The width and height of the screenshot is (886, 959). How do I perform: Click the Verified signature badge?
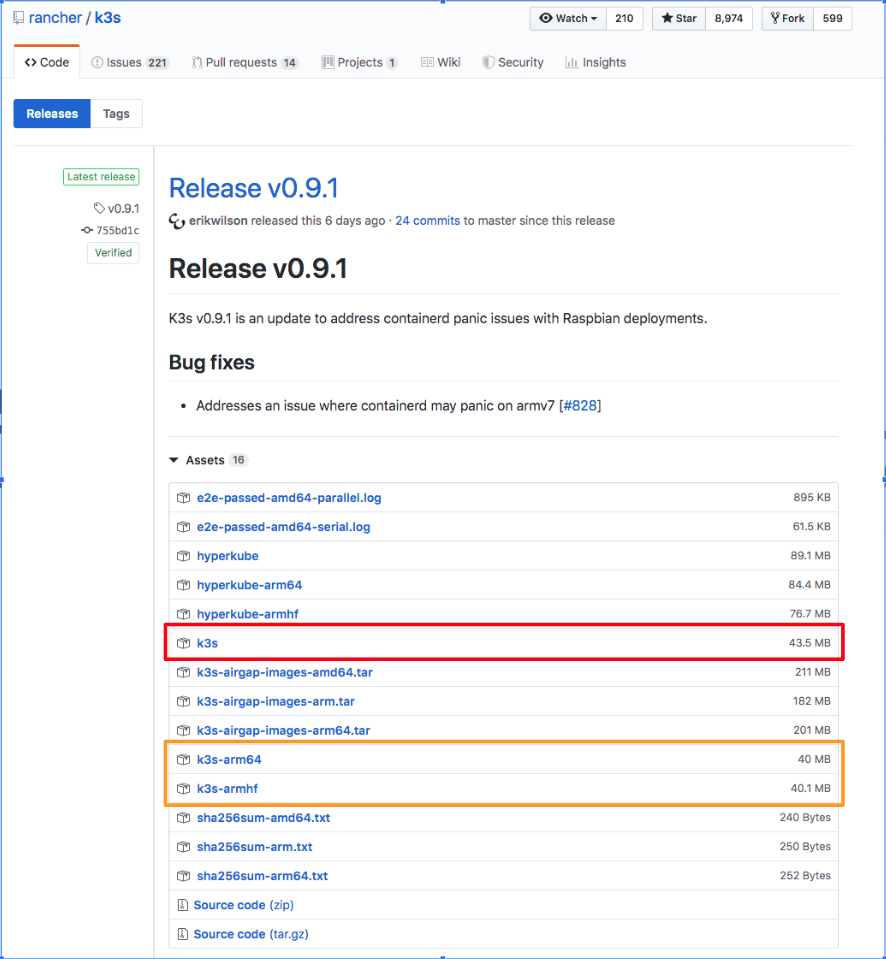click(x=113, y=253)
